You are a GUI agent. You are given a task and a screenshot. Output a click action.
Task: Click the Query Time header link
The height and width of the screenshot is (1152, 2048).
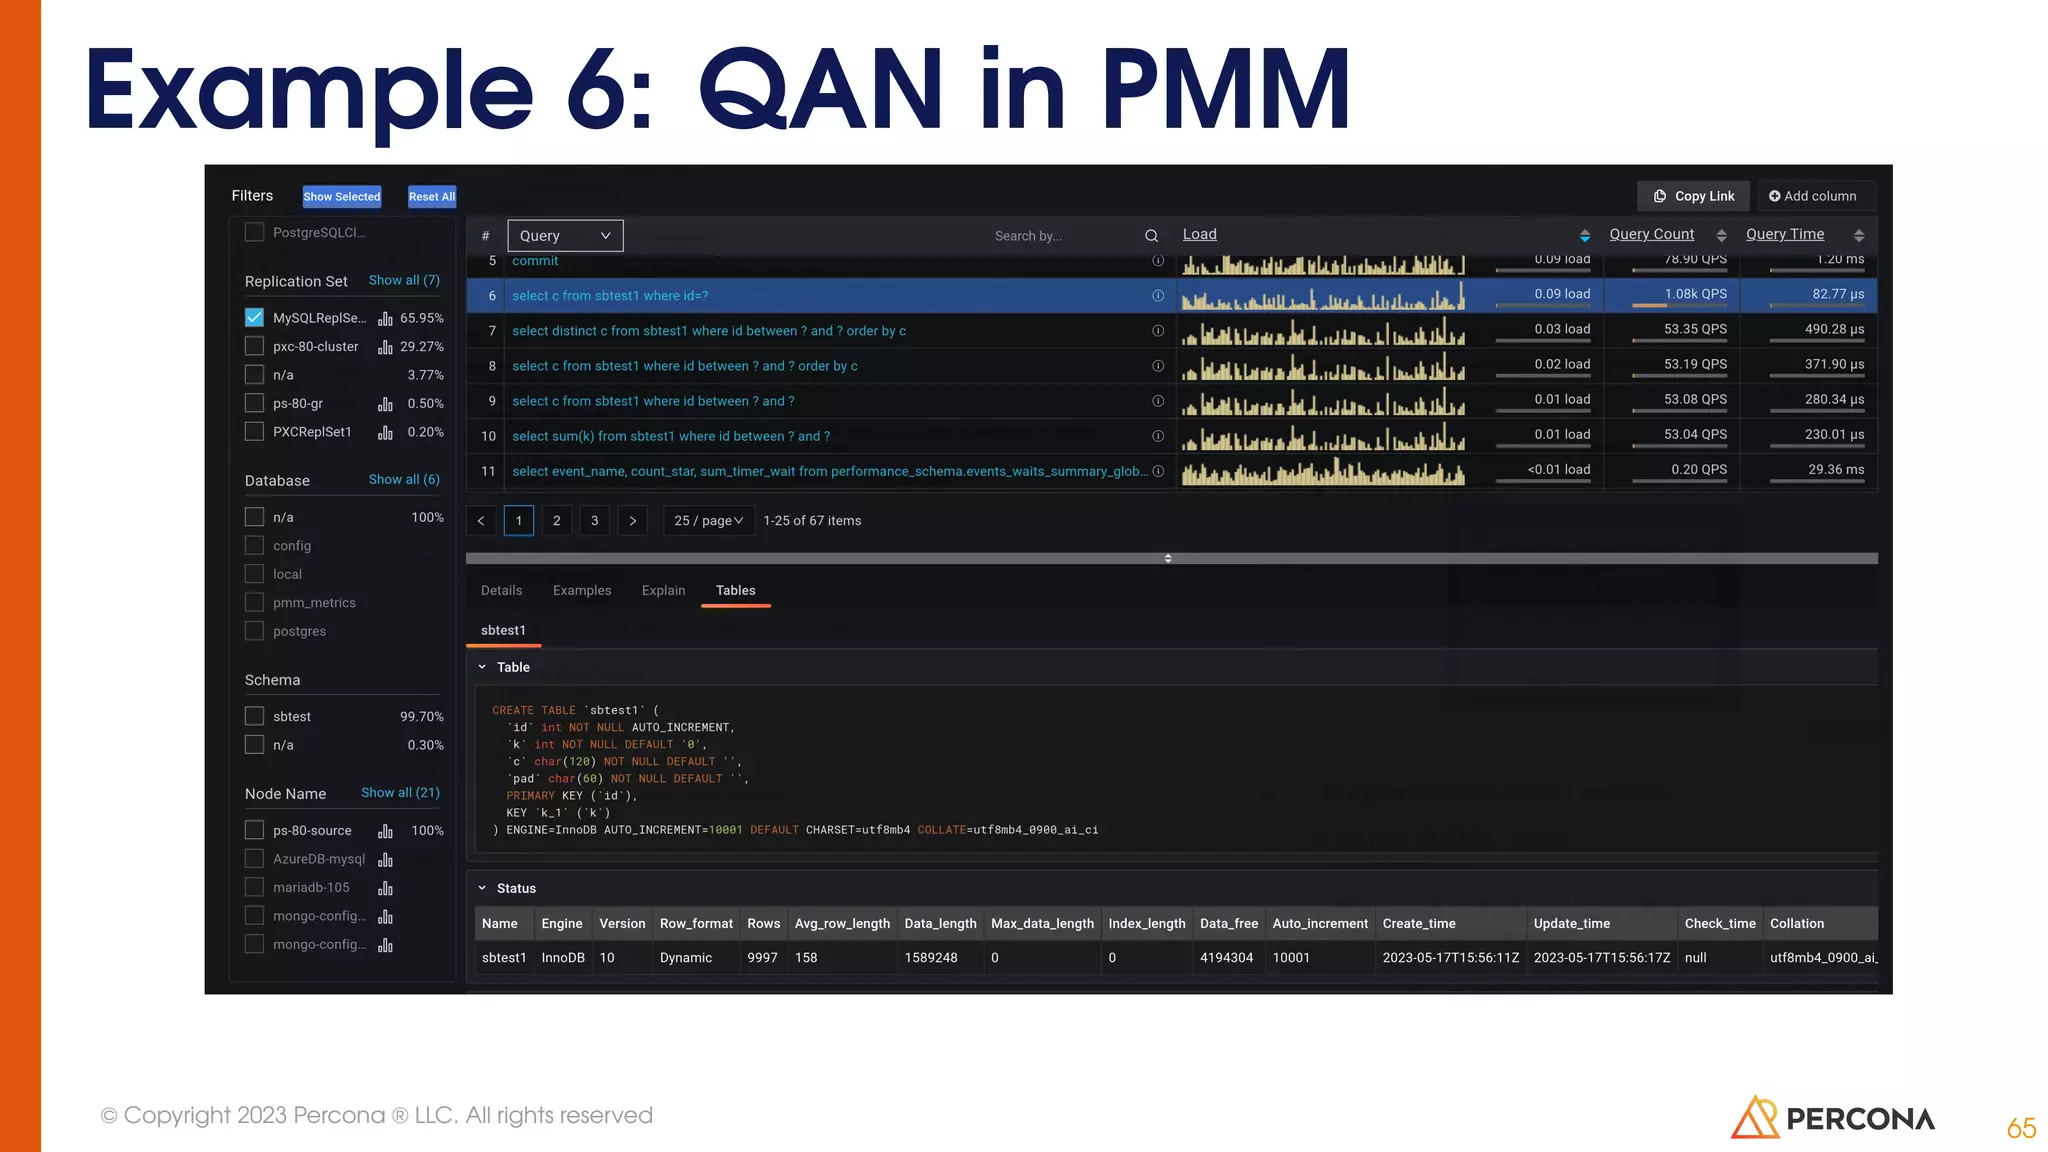(x=1785, y=235)
